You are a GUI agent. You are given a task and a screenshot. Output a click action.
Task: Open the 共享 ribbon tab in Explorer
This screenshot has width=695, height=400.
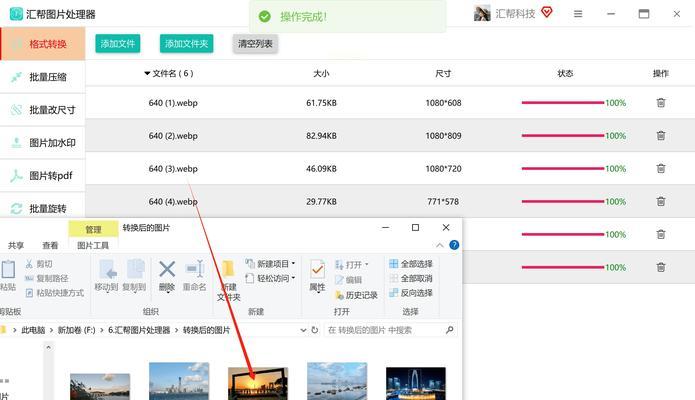tap(16, 245)
